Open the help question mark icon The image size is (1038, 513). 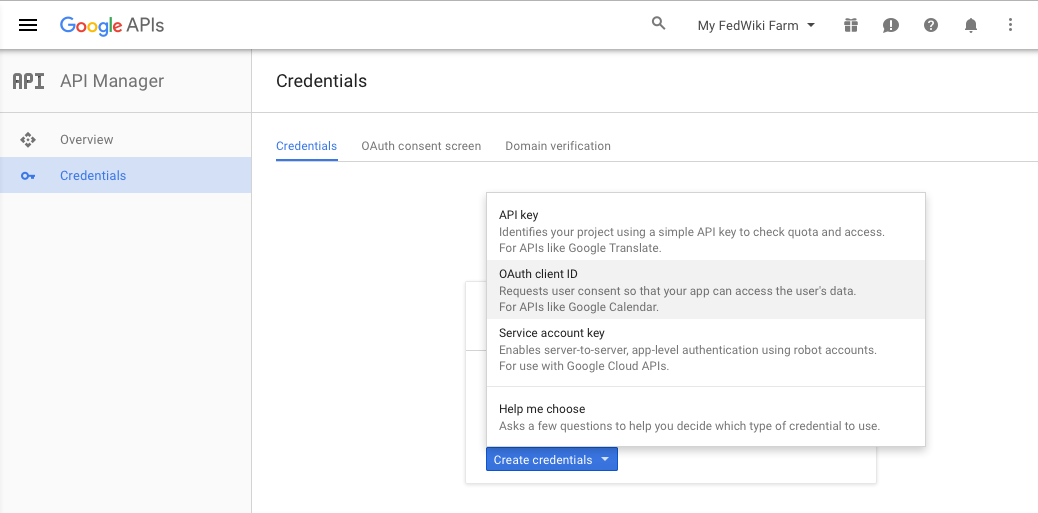pyautogui.click(x=931, y=25)
